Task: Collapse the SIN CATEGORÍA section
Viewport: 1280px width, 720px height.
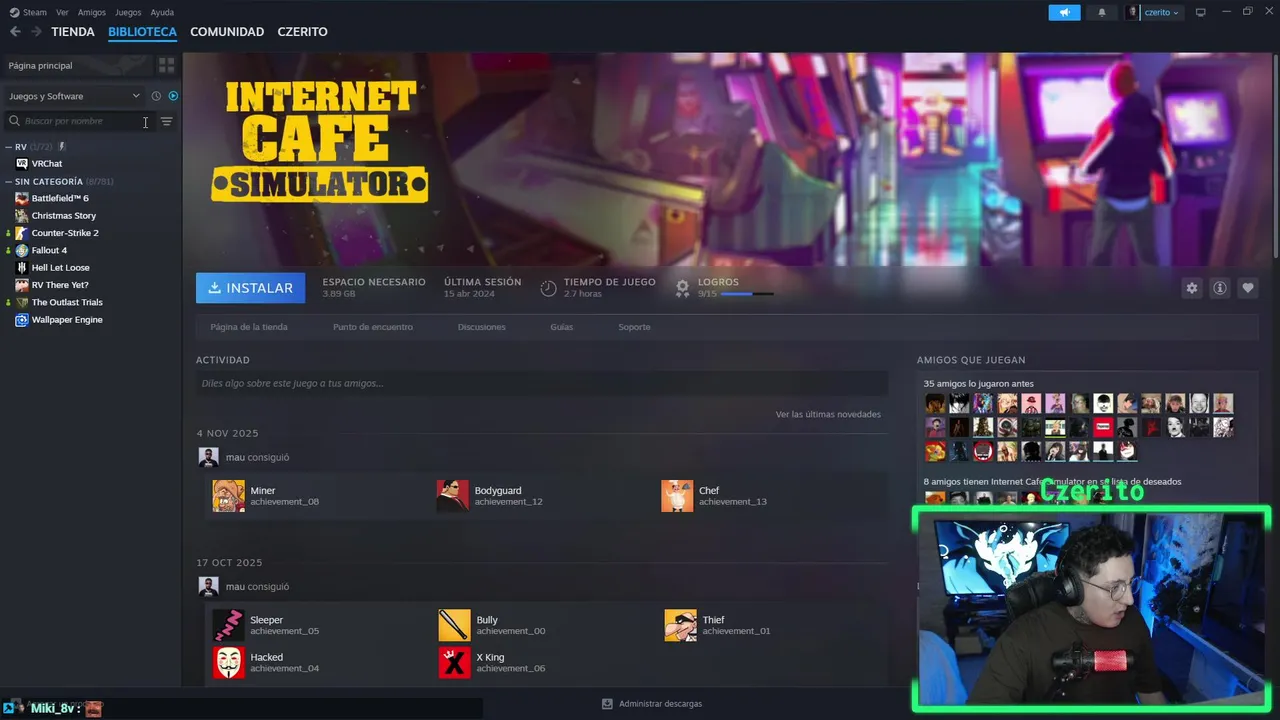Action: [x=9, y=182]
